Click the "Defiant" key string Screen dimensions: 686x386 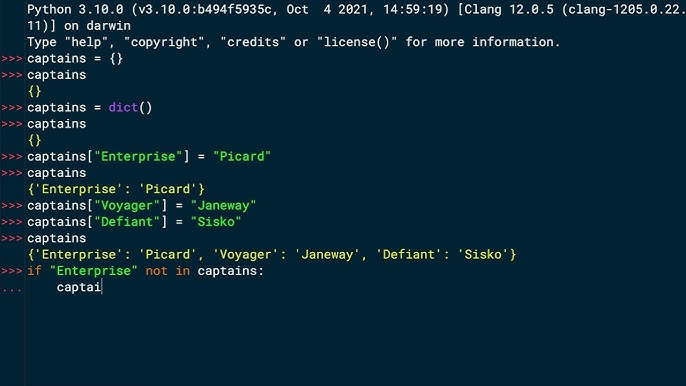(127, 221)
